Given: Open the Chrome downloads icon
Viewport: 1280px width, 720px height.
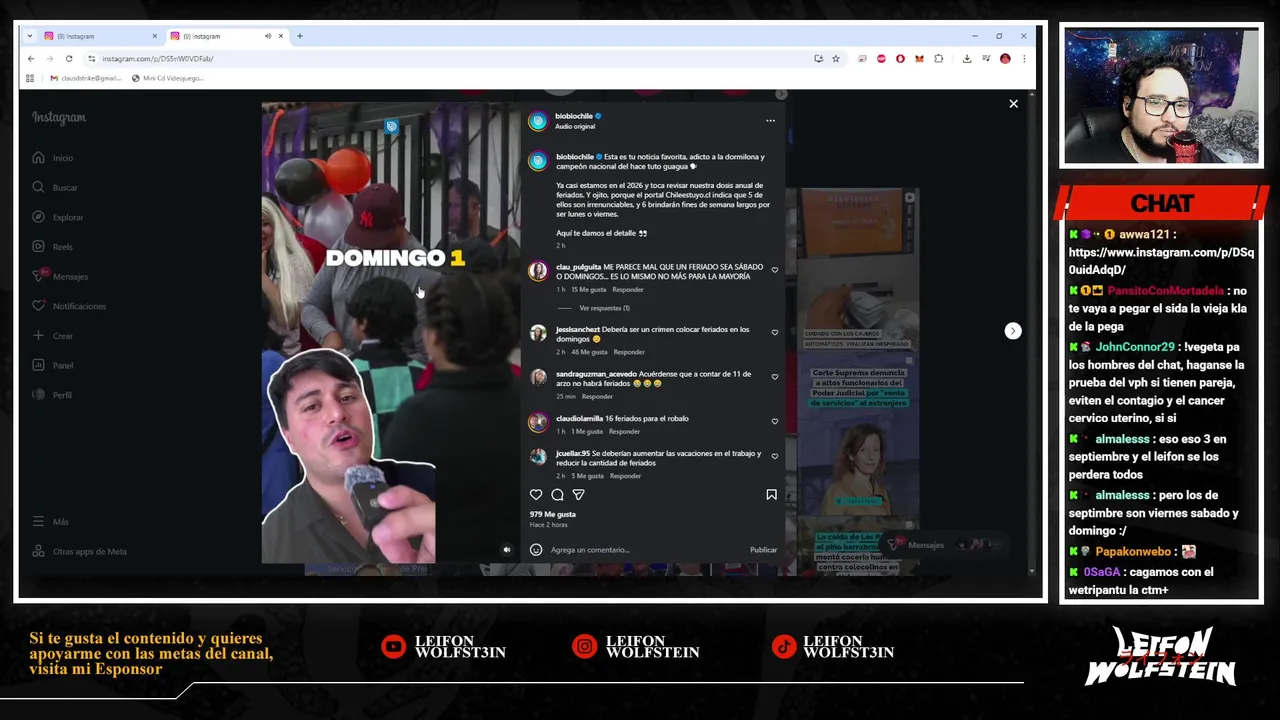Looking at the screenshot, I should tap(967, 59).
